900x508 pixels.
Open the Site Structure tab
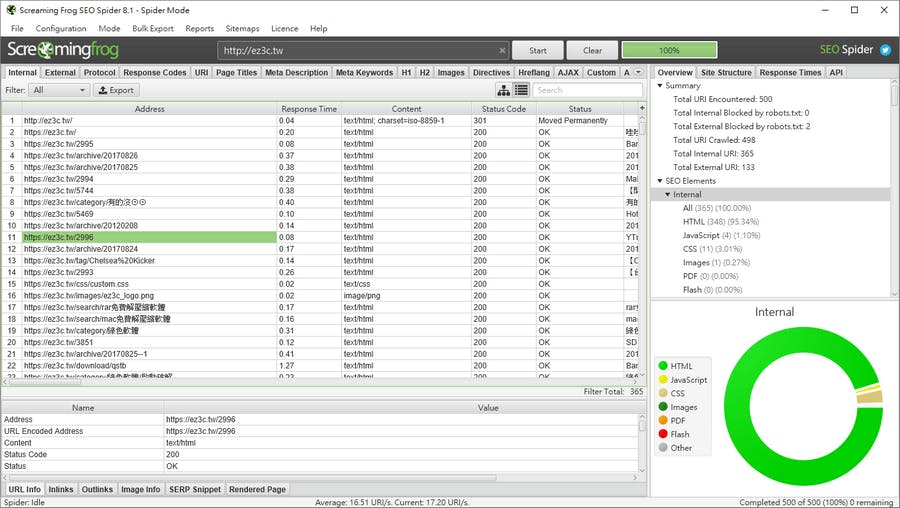[x=726, y=72]
